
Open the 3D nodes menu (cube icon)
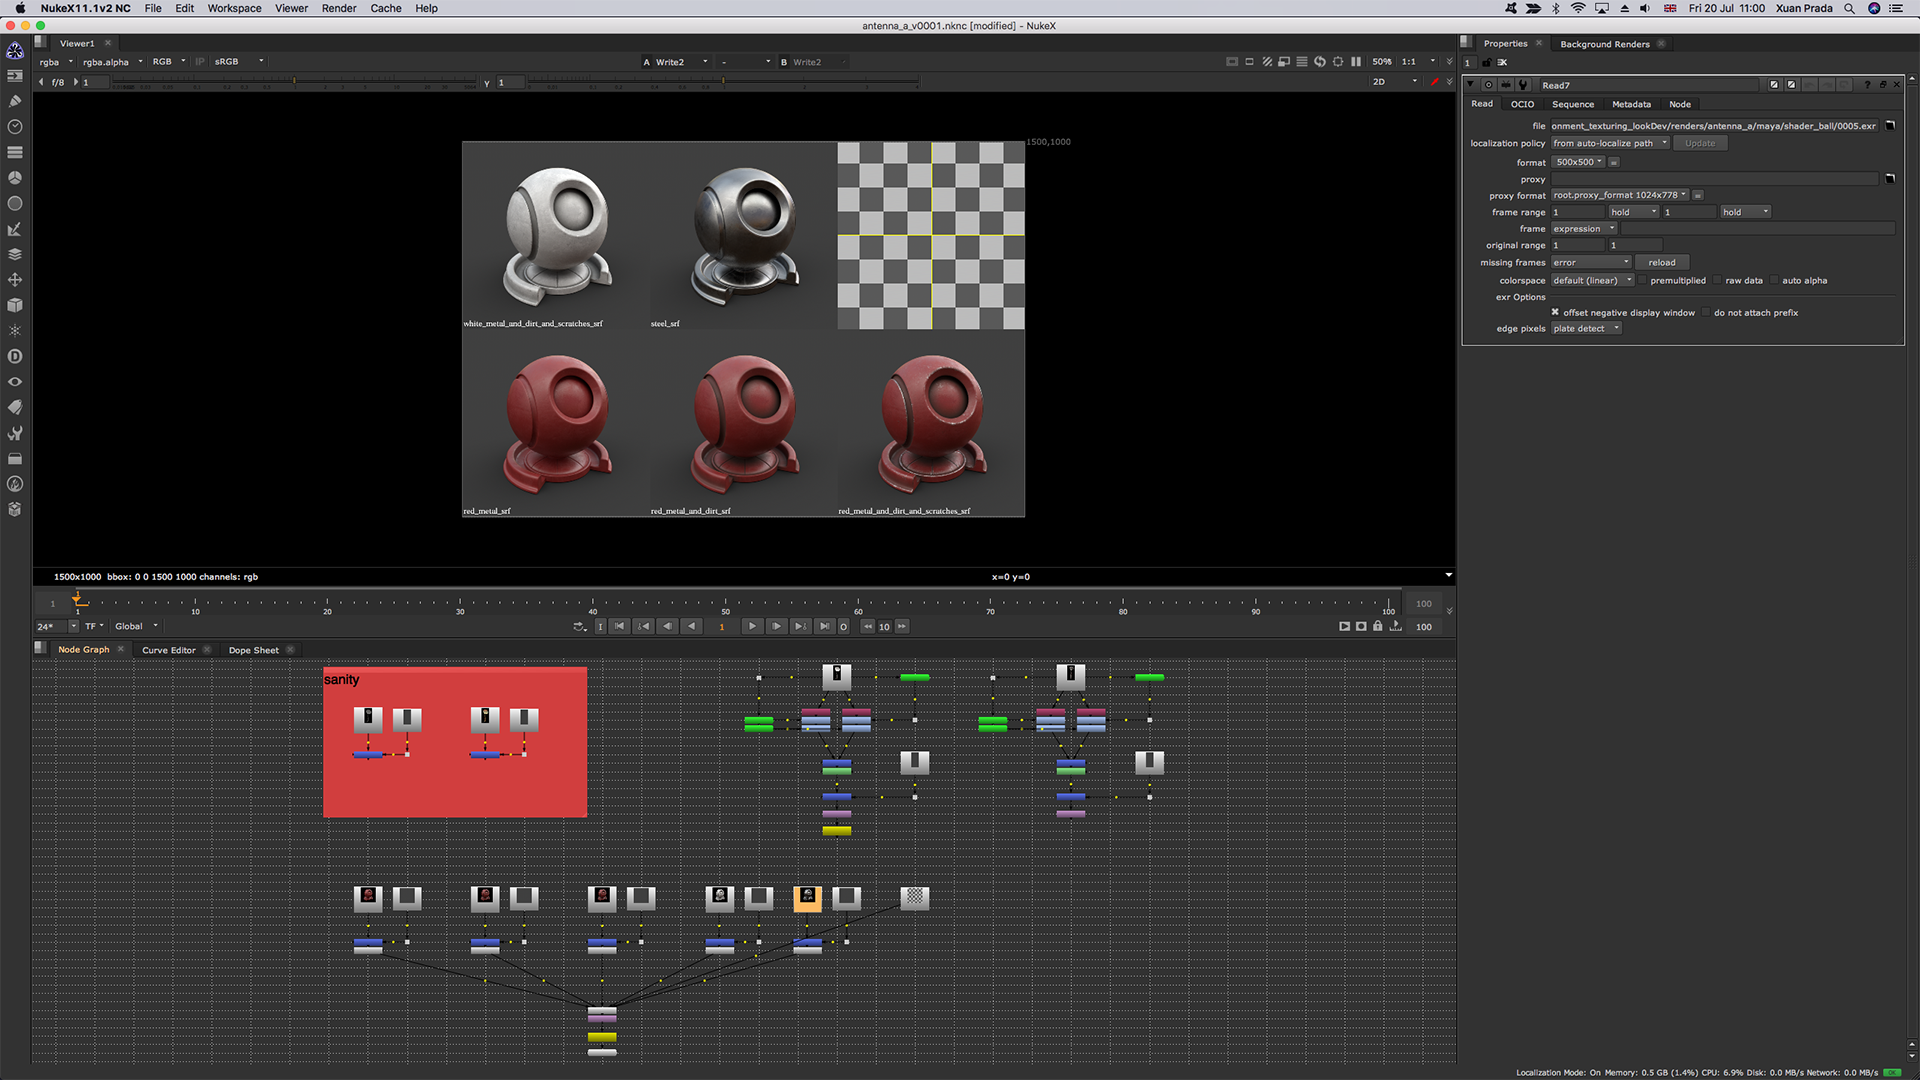tap(15, 305)
